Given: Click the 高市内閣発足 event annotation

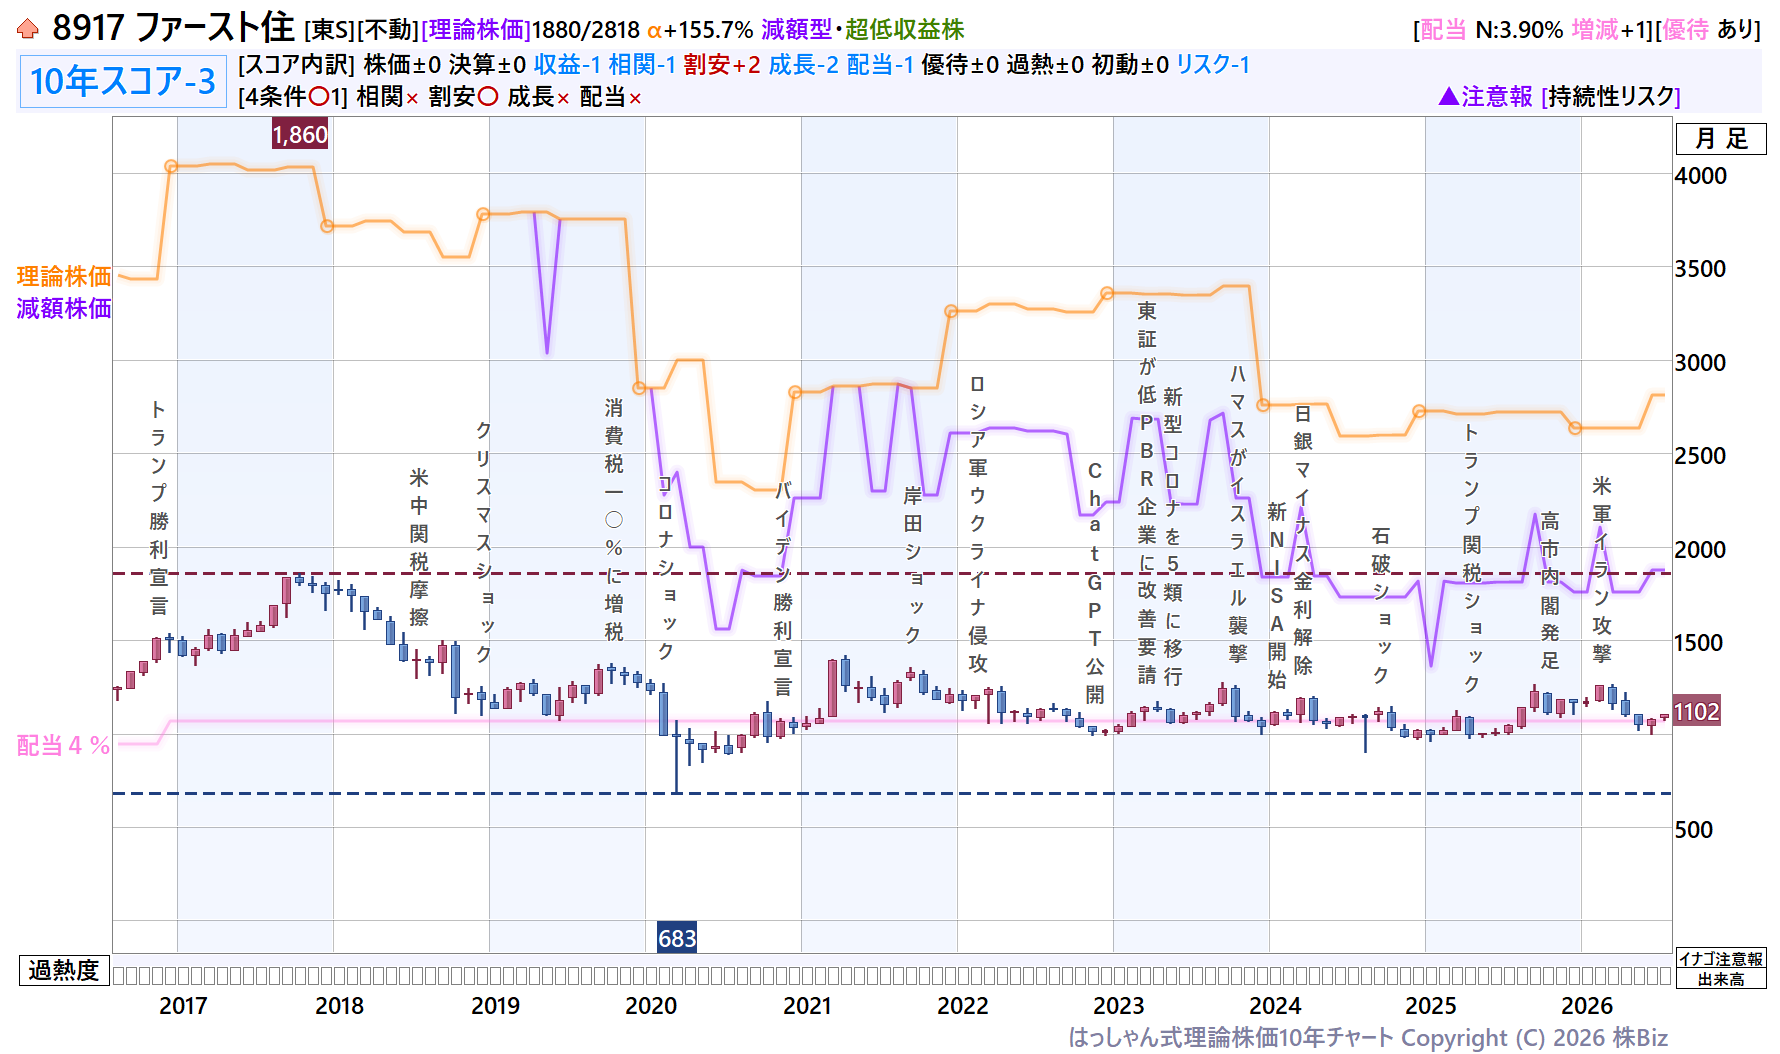Looking at the screenshot, I should coord(1550,590).
